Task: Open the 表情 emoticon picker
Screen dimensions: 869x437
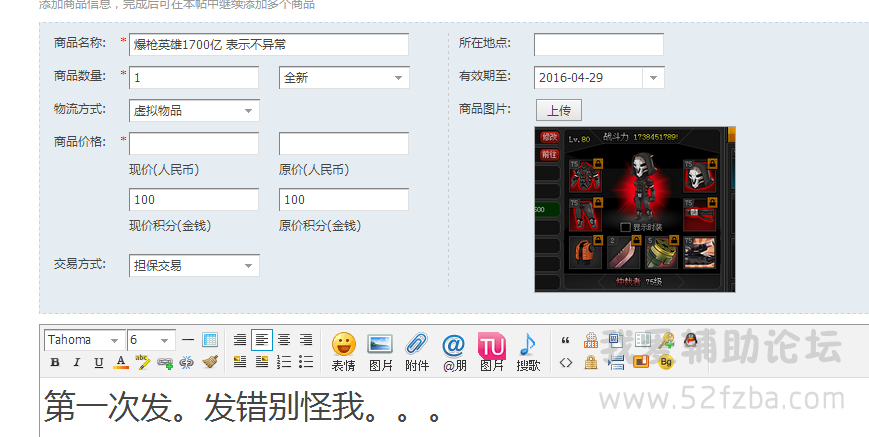Action: pyautogui.click(x=344, y=351)
